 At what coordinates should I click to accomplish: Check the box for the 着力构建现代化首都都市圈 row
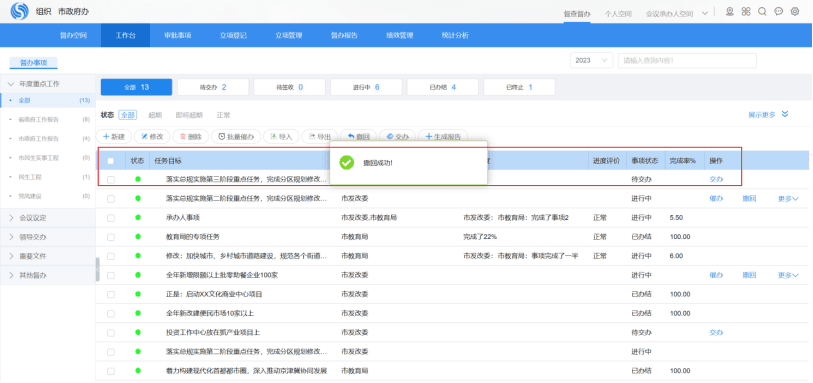coord(110,371)
